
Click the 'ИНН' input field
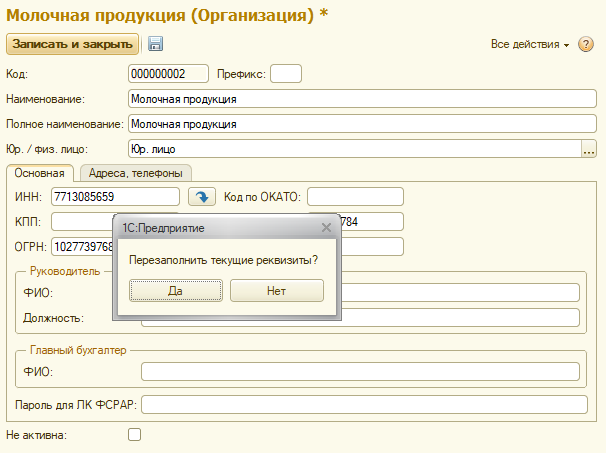[x=115, y=197]
